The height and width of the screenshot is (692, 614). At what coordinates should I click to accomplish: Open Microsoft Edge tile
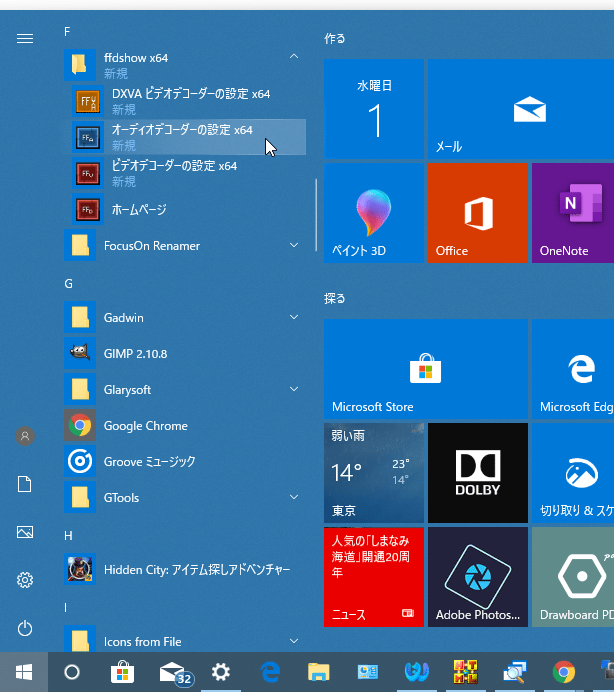(573, 369)
